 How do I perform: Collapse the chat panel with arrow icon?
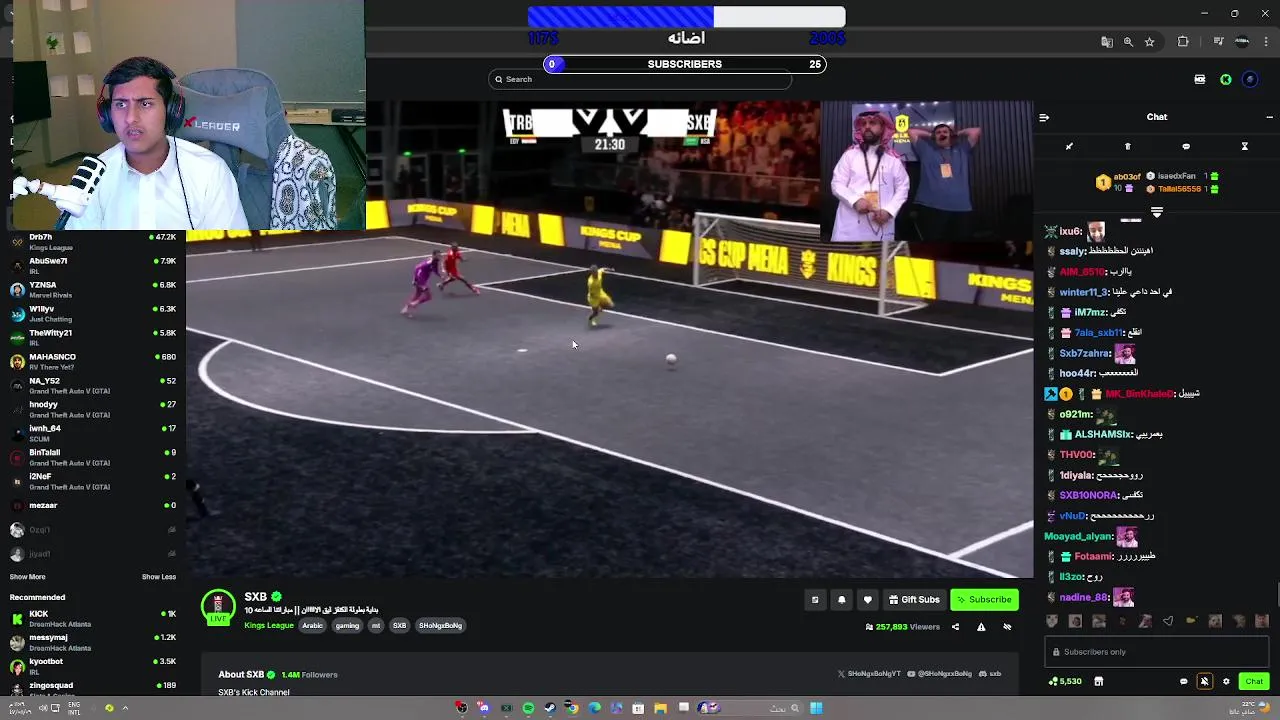[x=1044, y=117]
